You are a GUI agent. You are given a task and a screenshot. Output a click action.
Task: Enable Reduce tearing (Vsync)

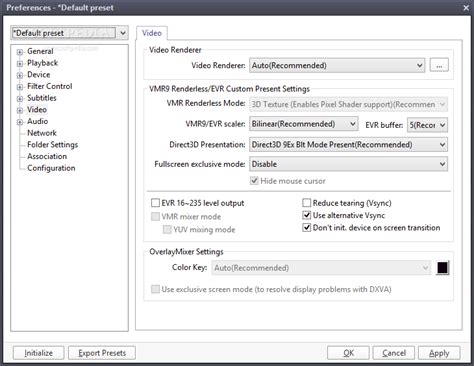coord(306,203)
